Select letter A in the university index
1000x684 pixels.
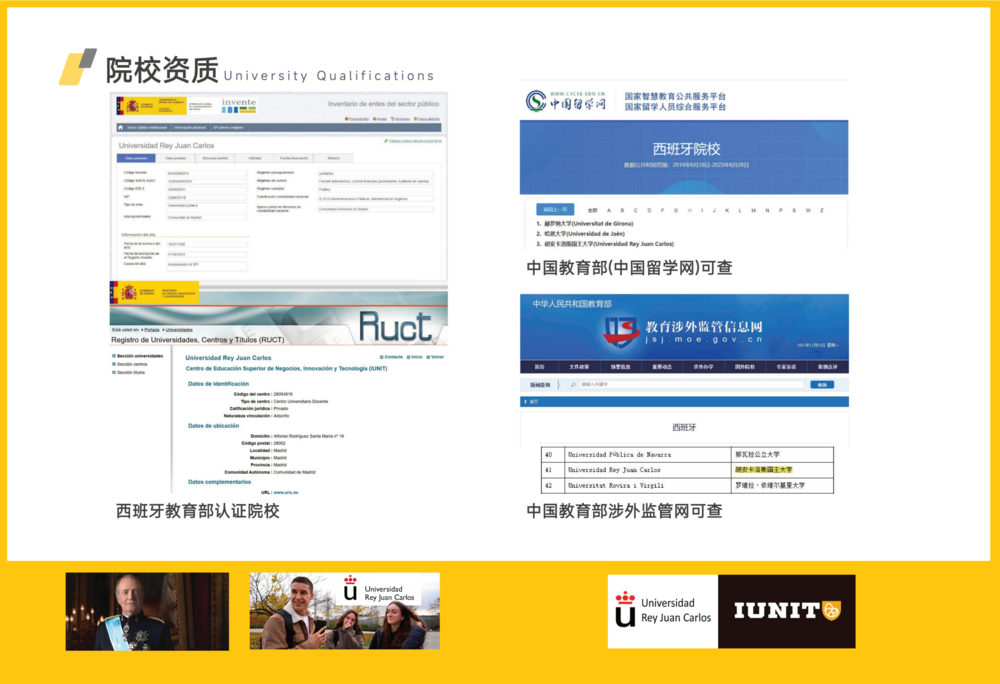pyautogui.click(x=609, y=210)
